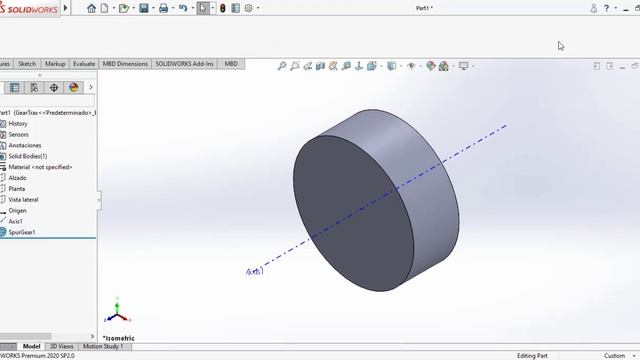Select Axis1 in the feature tree
The image size is (640, 360).
16,221
